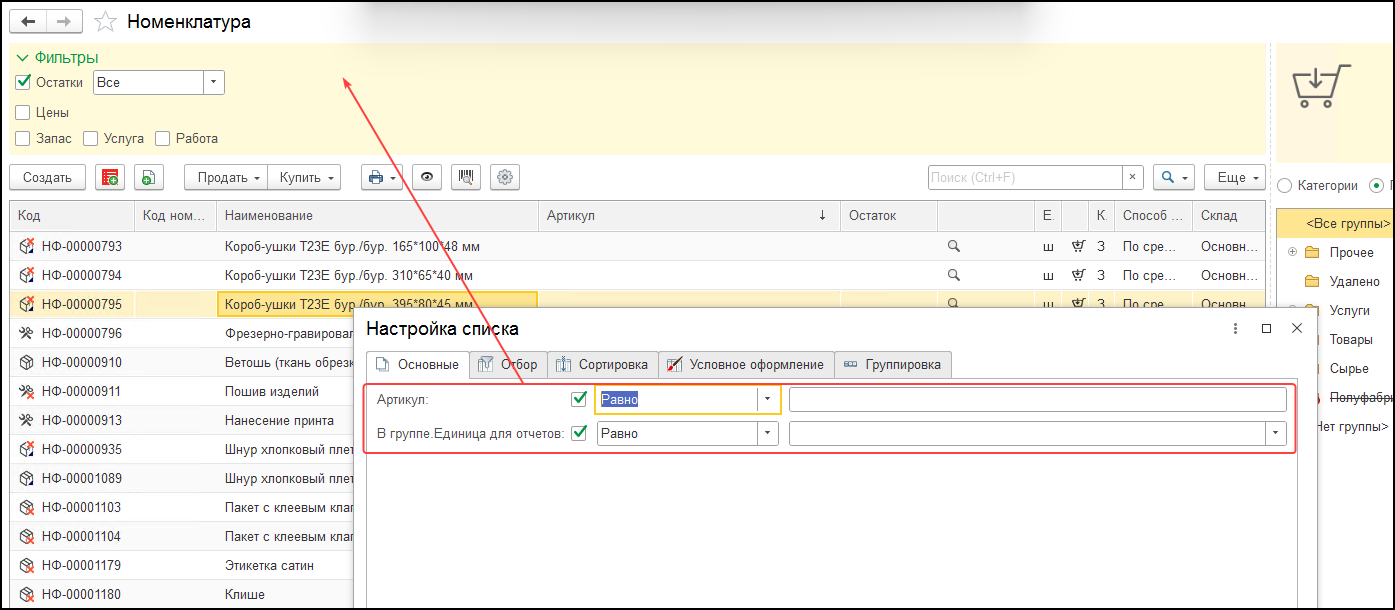Switch to the Отбор tab
Viewport: 1395px width, 610px height.
pyautogui.click(x=508, y=364)
